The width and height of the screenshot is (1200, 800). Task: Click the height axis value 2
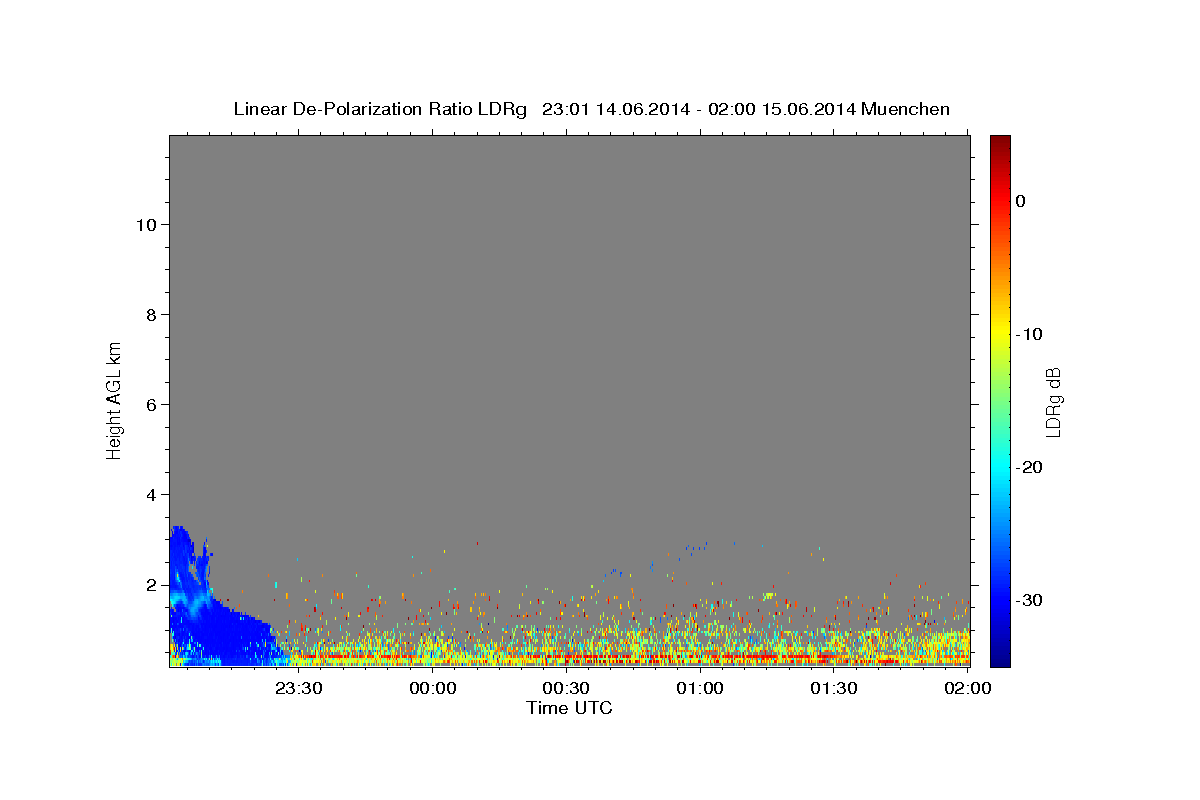click(x=150, y=585)
